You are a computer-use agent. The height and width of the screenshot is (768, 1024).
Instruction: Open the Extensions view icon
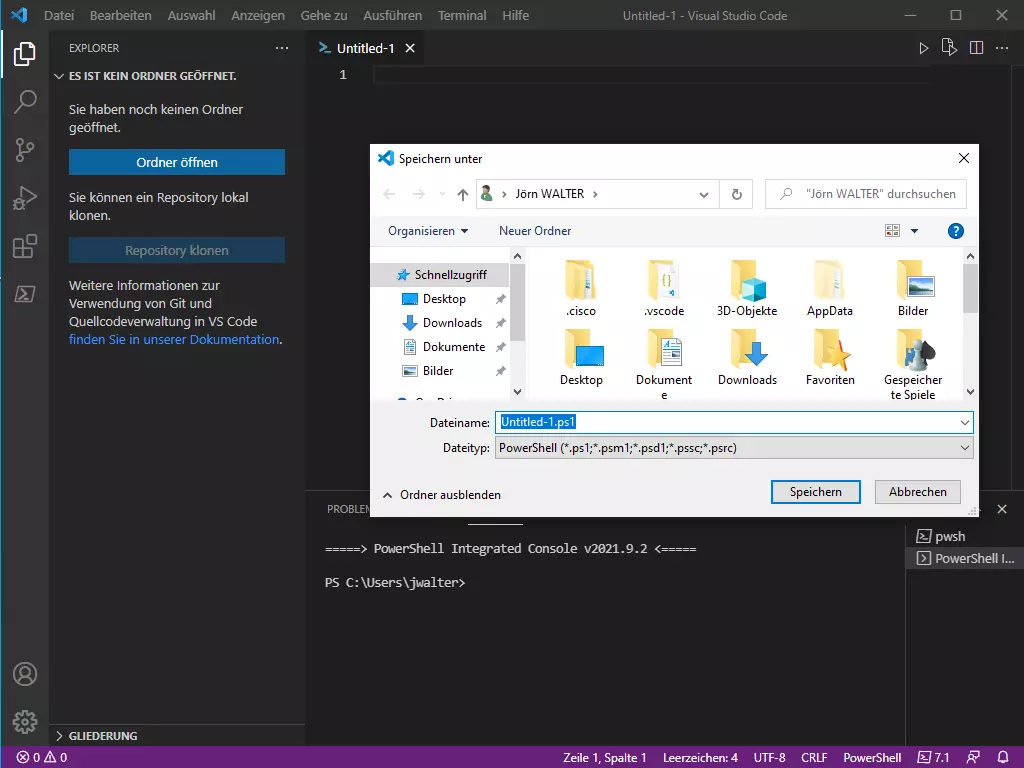pyautogui.click(x=25, y=246)
